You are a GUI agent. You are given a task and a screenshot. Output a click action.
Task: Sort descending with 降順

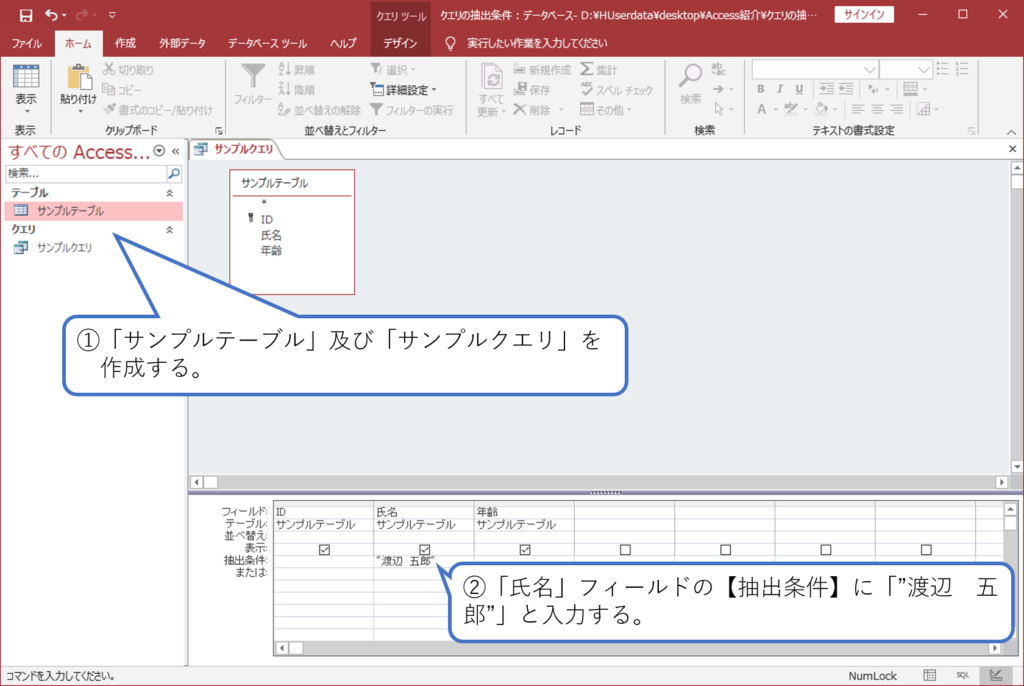tap(296, 90)
